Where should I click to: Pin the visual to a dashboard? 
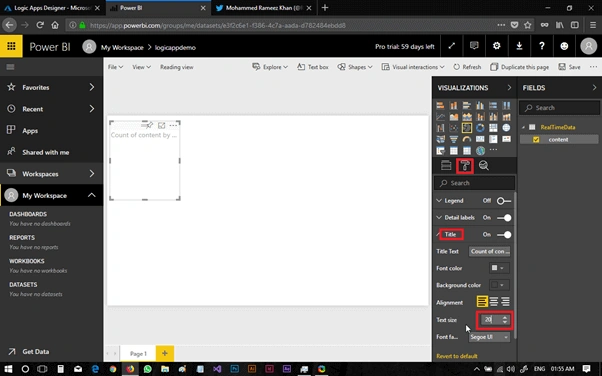coord(150,125)
